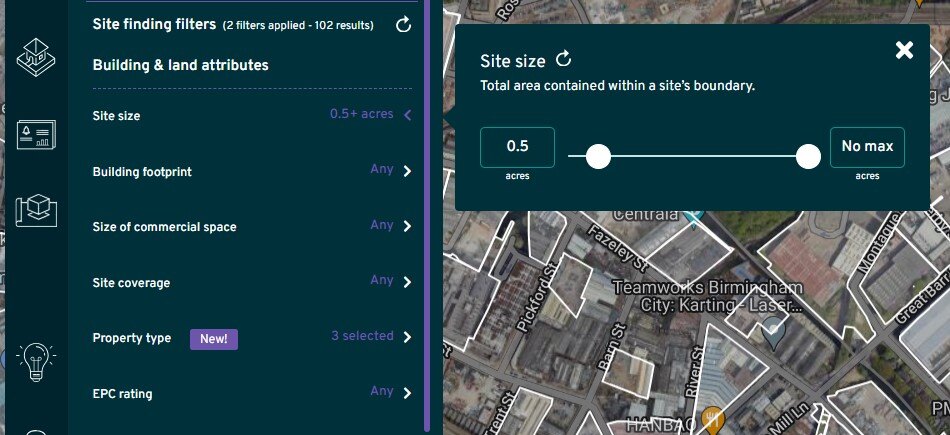Viewport: 950px width, 435px height.
Task: Open the lightbulb insights icon
Action: pyautogui.click(x=36, y=362)
